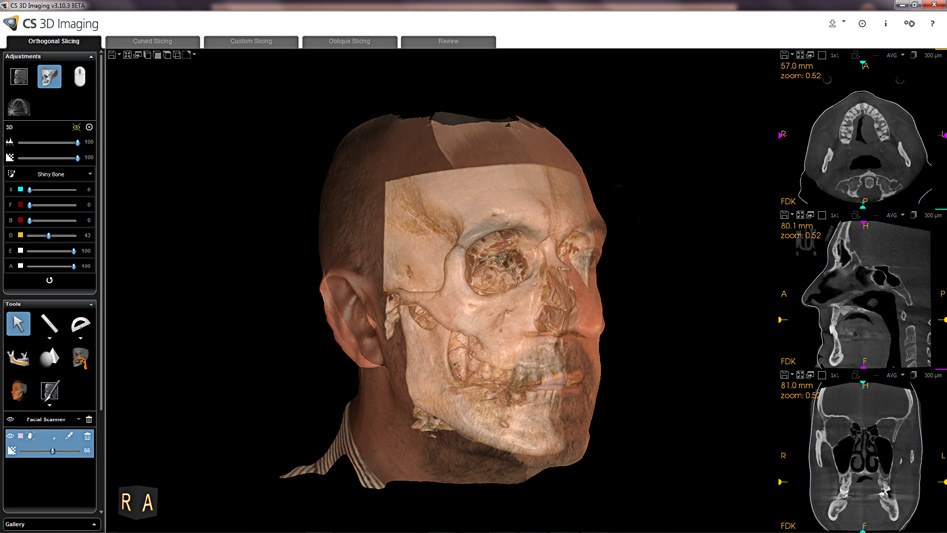Click the eyedropper icon in scan row

point(69,436)
